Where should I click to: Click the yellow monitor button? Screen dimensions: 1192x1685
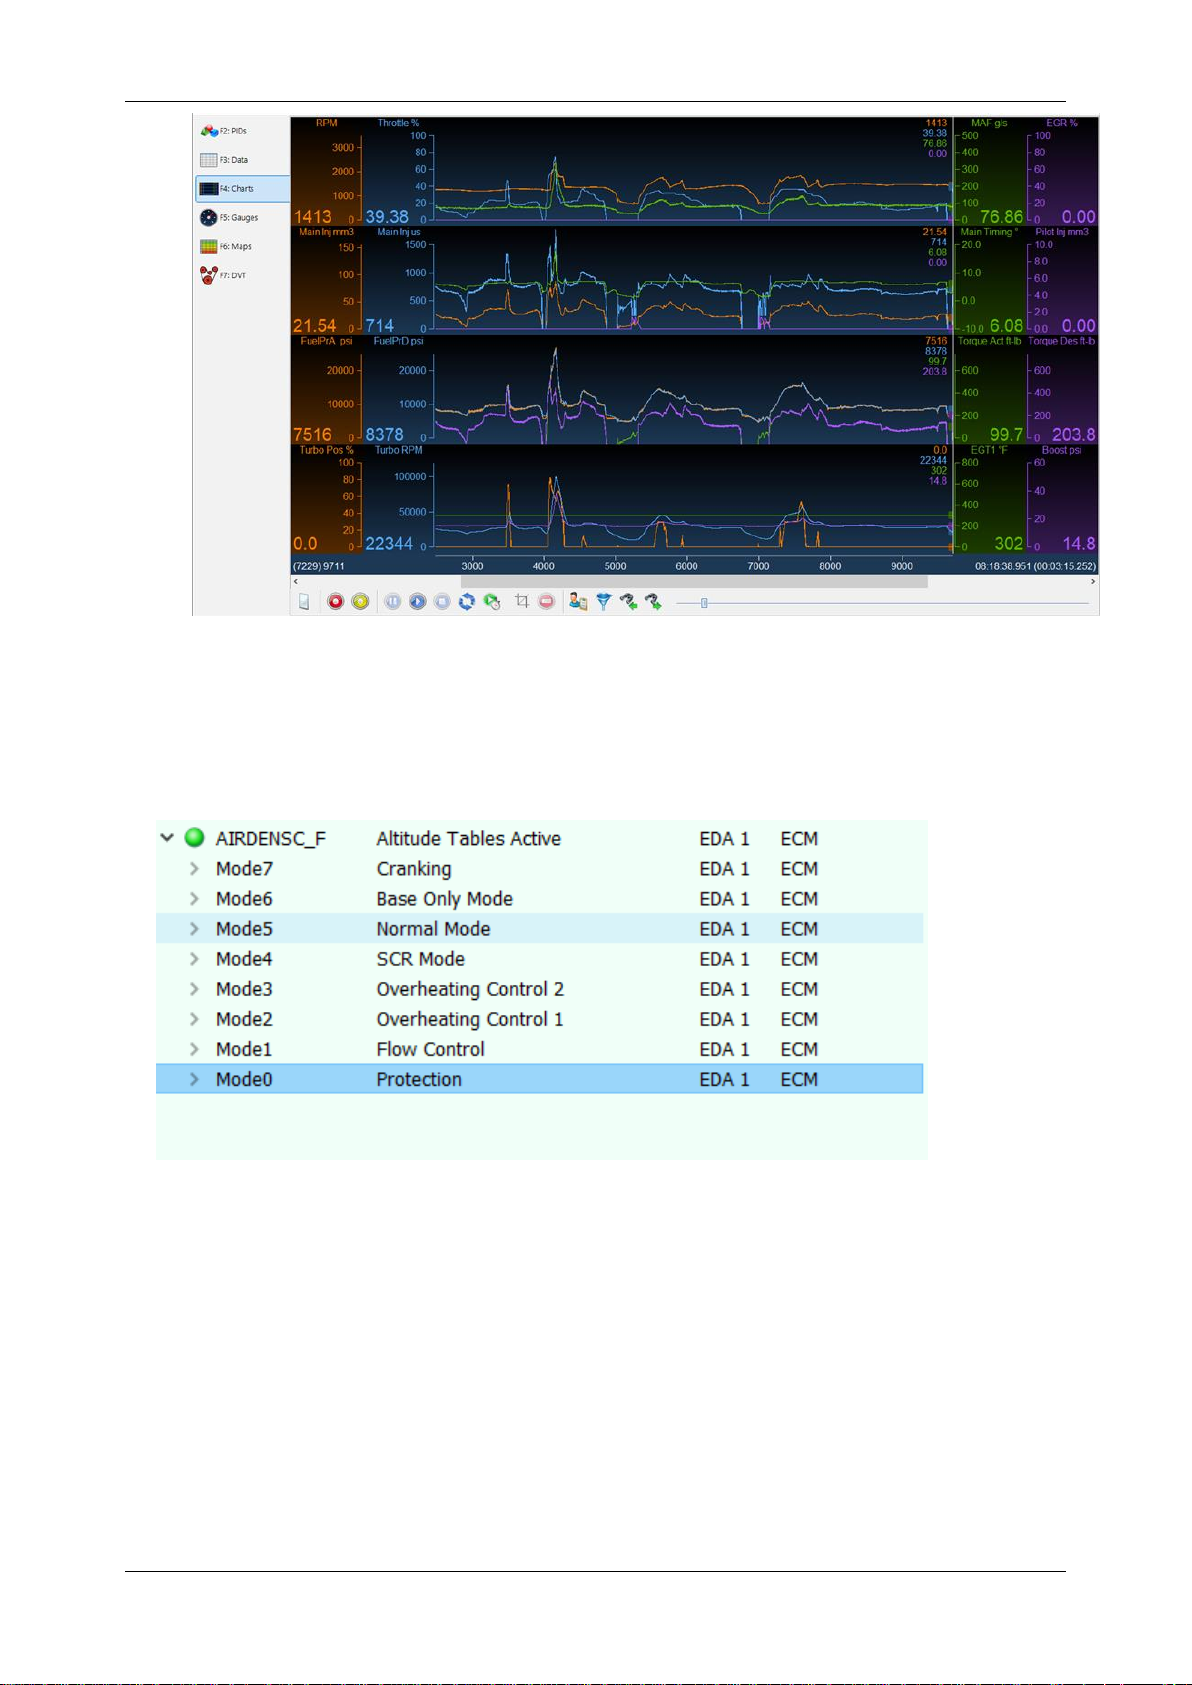pos(361,602)
